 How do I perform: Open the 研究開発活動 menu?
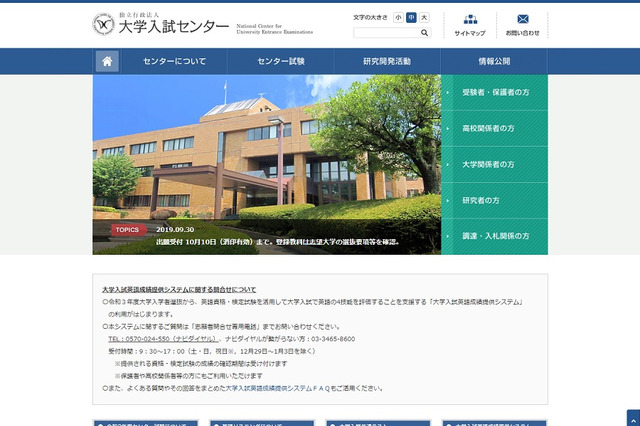click(387, 61)
